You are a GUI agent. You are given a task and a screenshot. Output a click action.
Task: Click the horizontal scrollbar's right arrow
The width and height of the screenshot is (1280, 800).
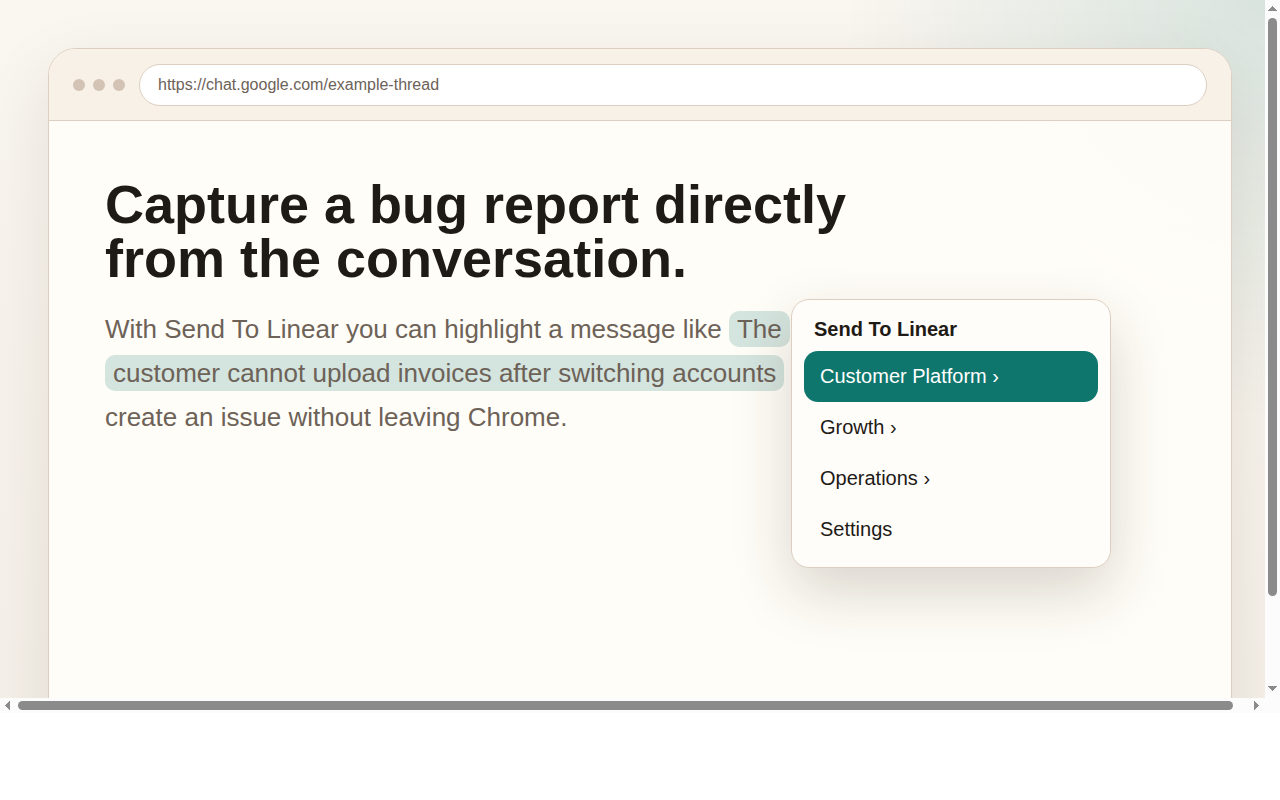pos(1258,705)
